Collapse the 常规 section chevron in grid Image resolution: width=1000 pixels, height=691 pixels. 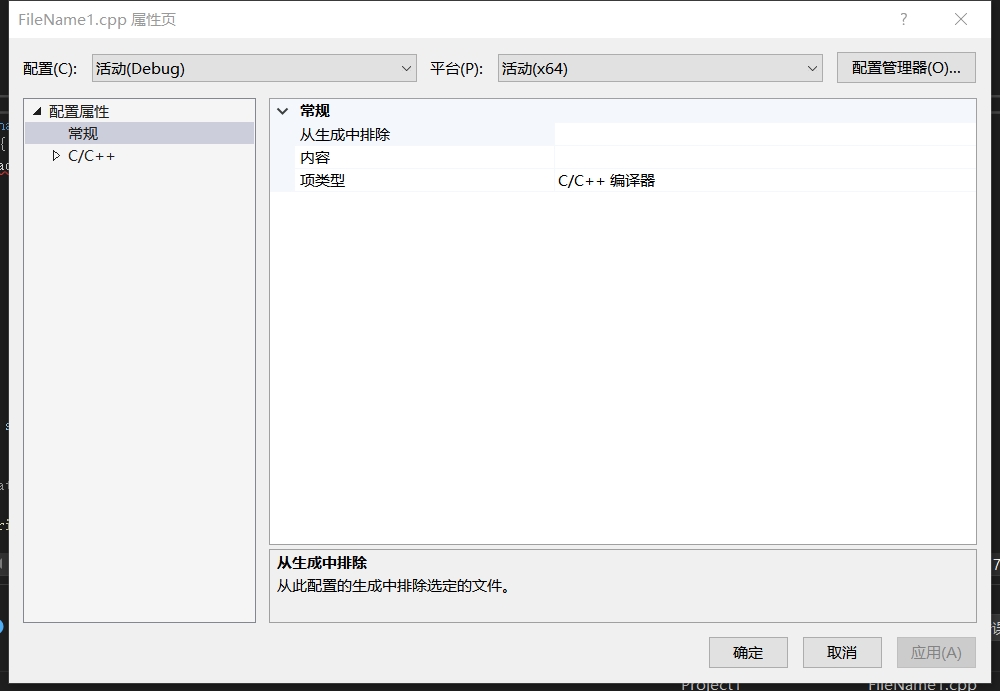point(283,111)
